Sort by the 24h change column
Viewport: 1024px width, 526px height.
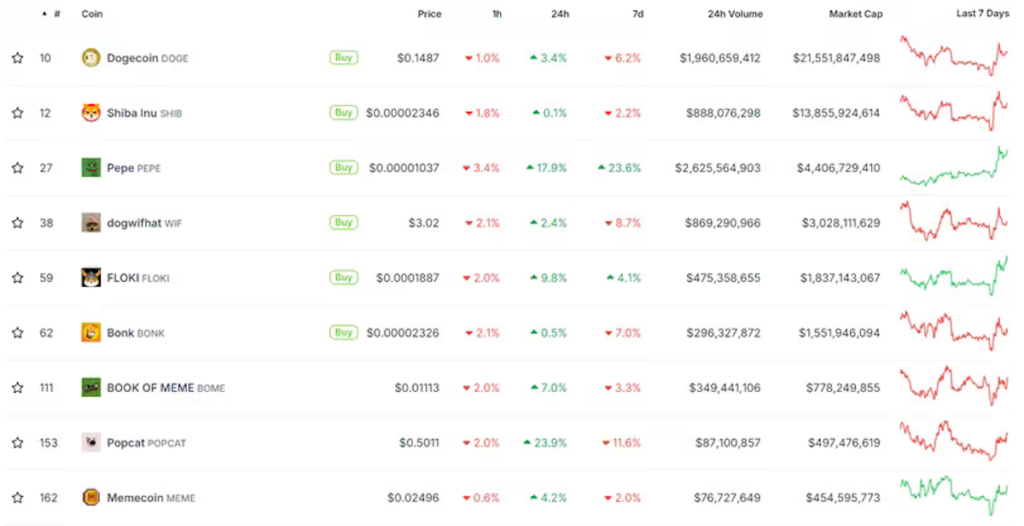(x=560, y=14)
